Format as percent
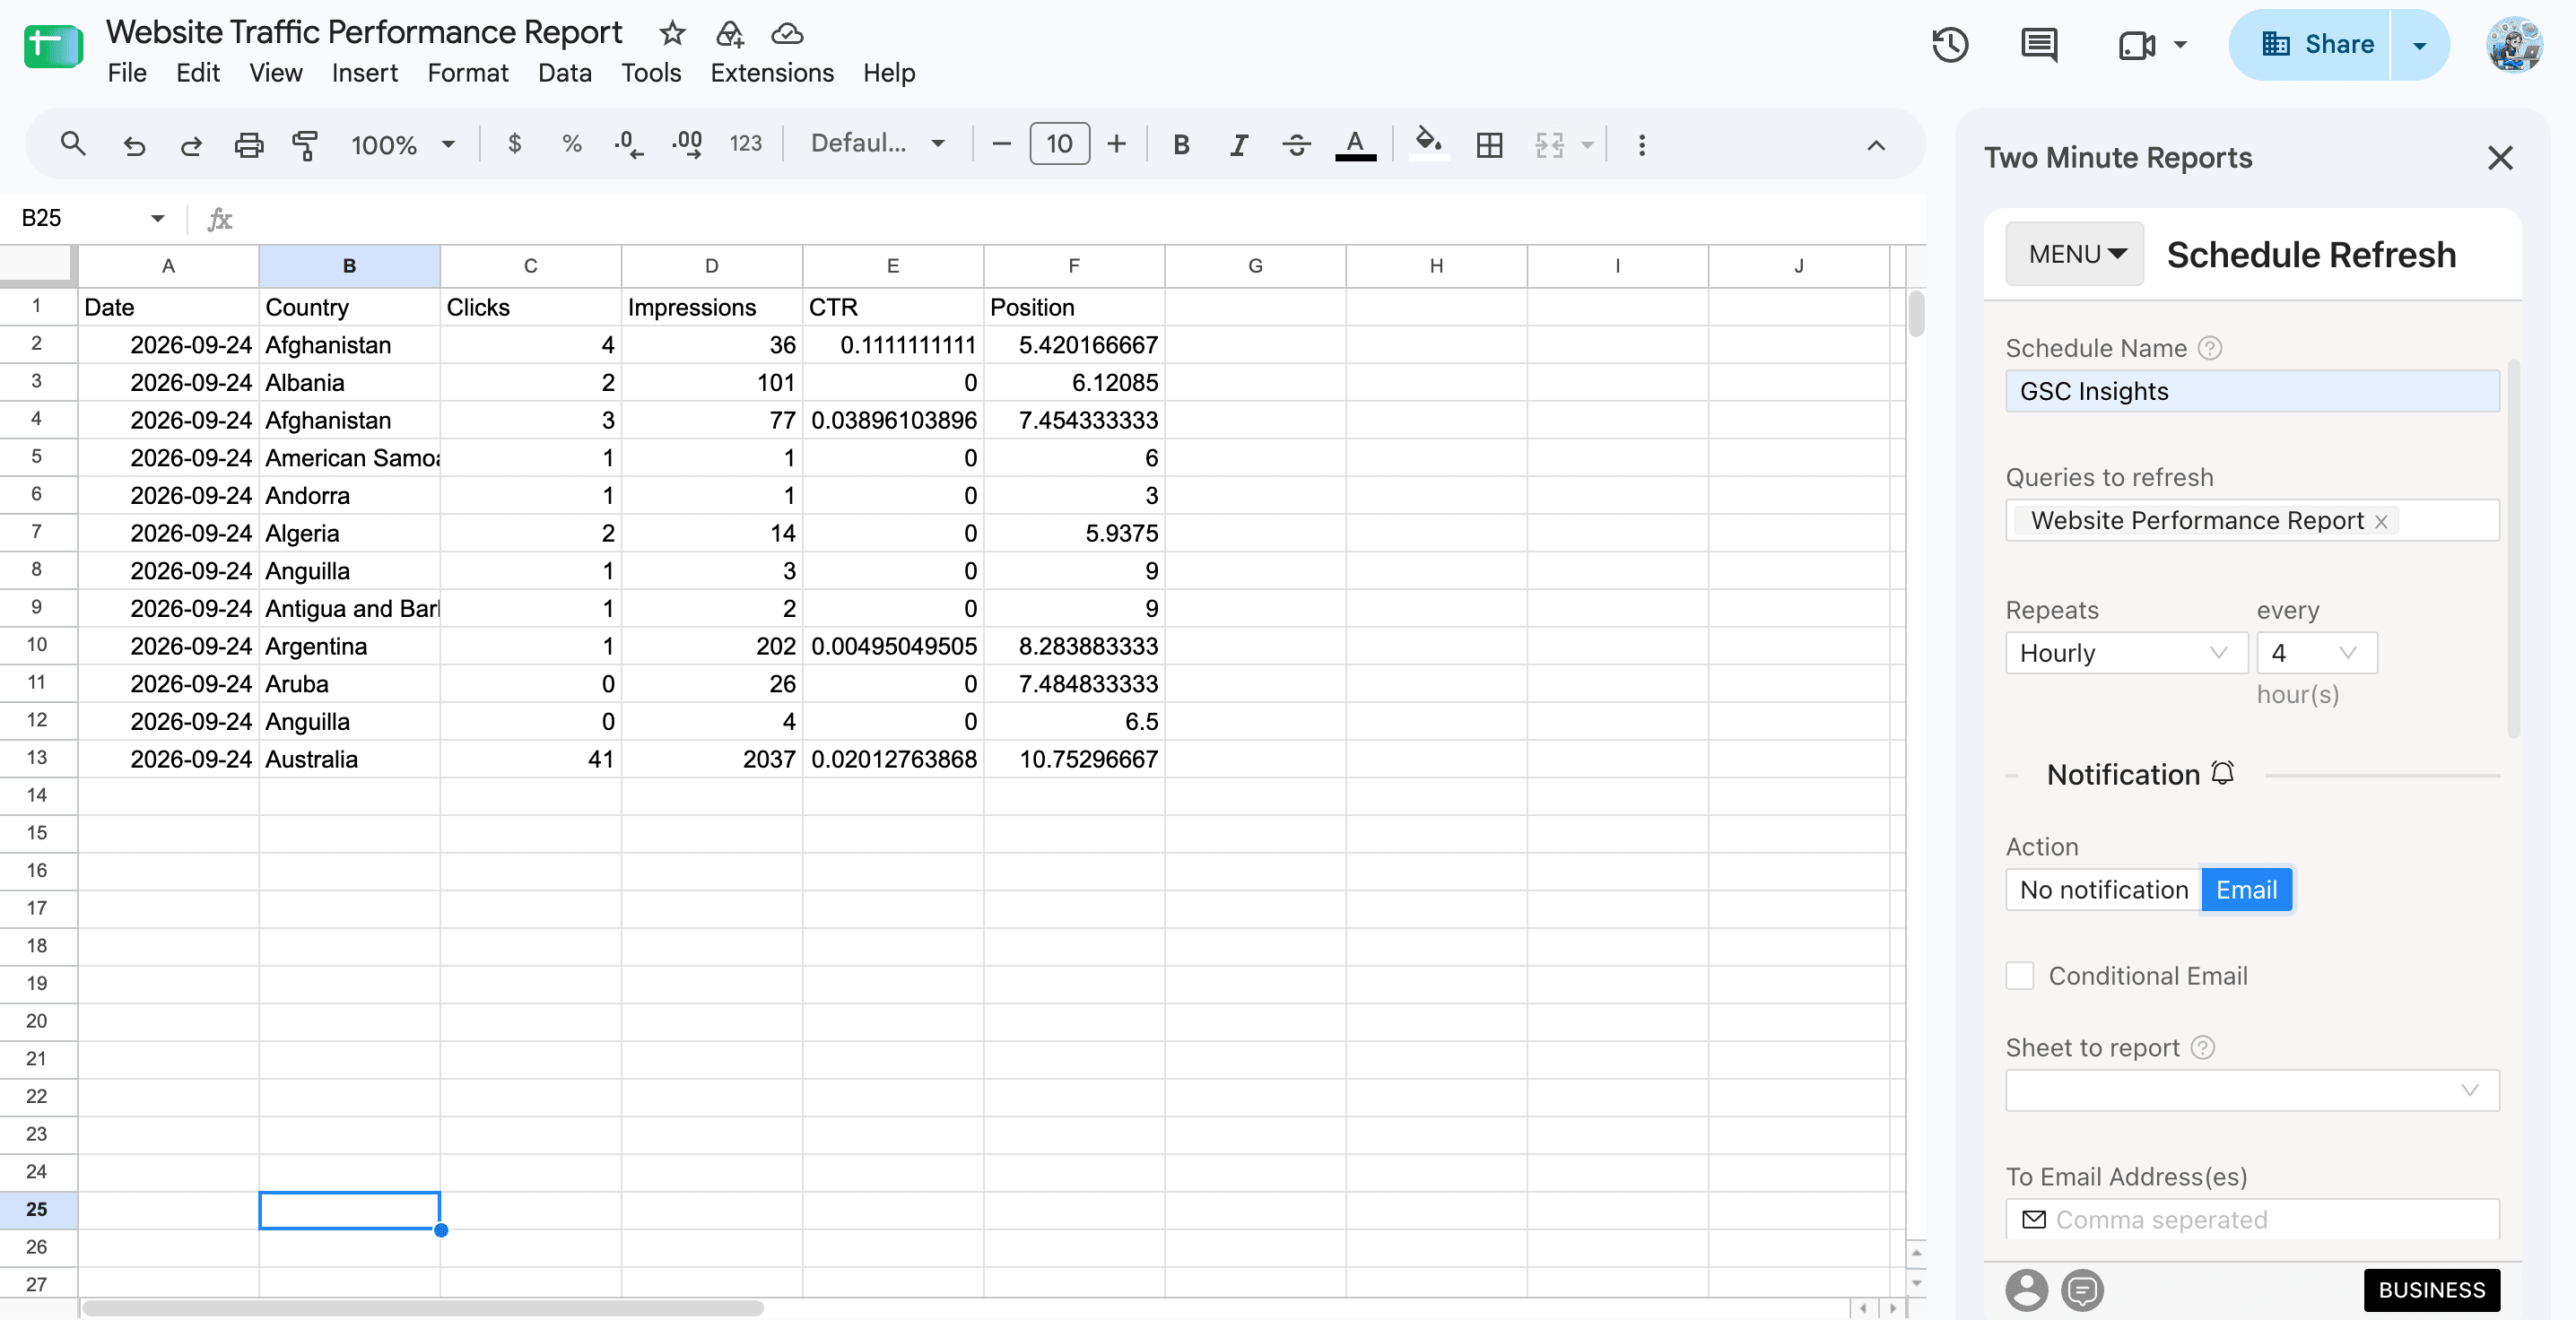Screen dimensions: 2576x1320 (572, 144)
